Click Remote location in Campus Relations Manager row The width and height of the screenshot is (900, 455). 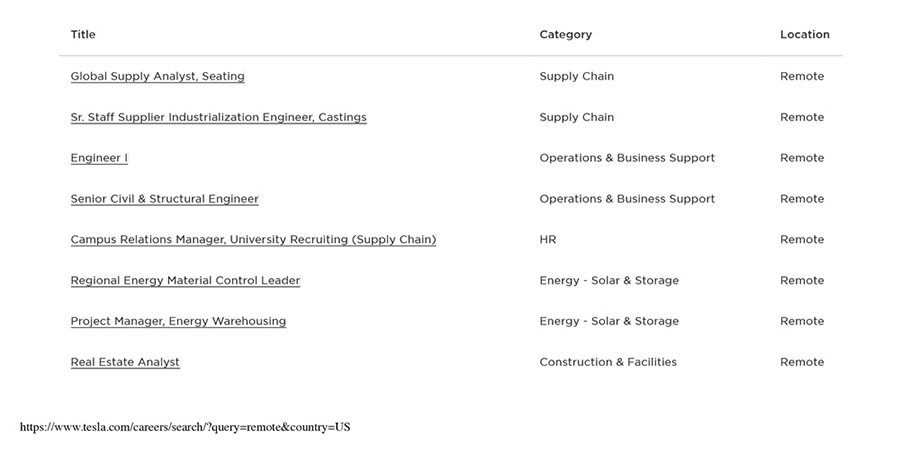[x=802, y=240]
